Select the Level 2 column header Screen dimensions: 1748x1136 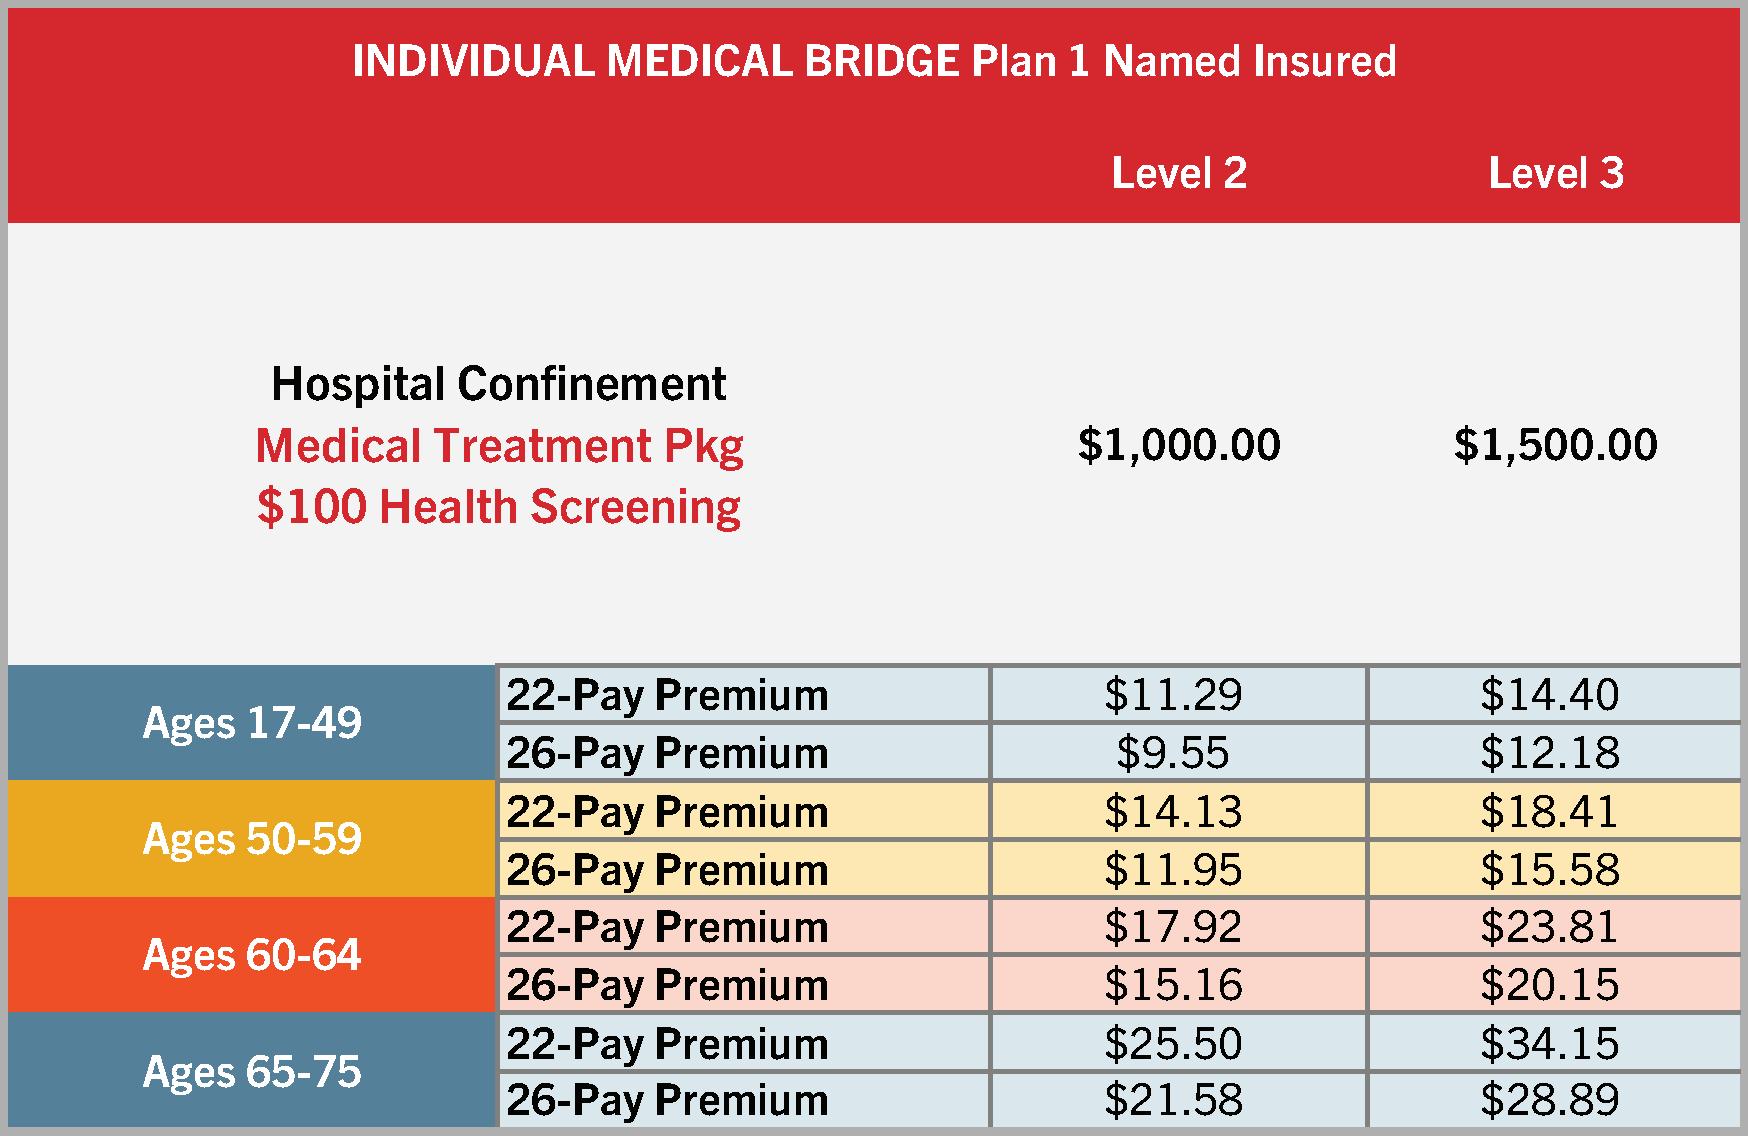[x=1179, y=173]
